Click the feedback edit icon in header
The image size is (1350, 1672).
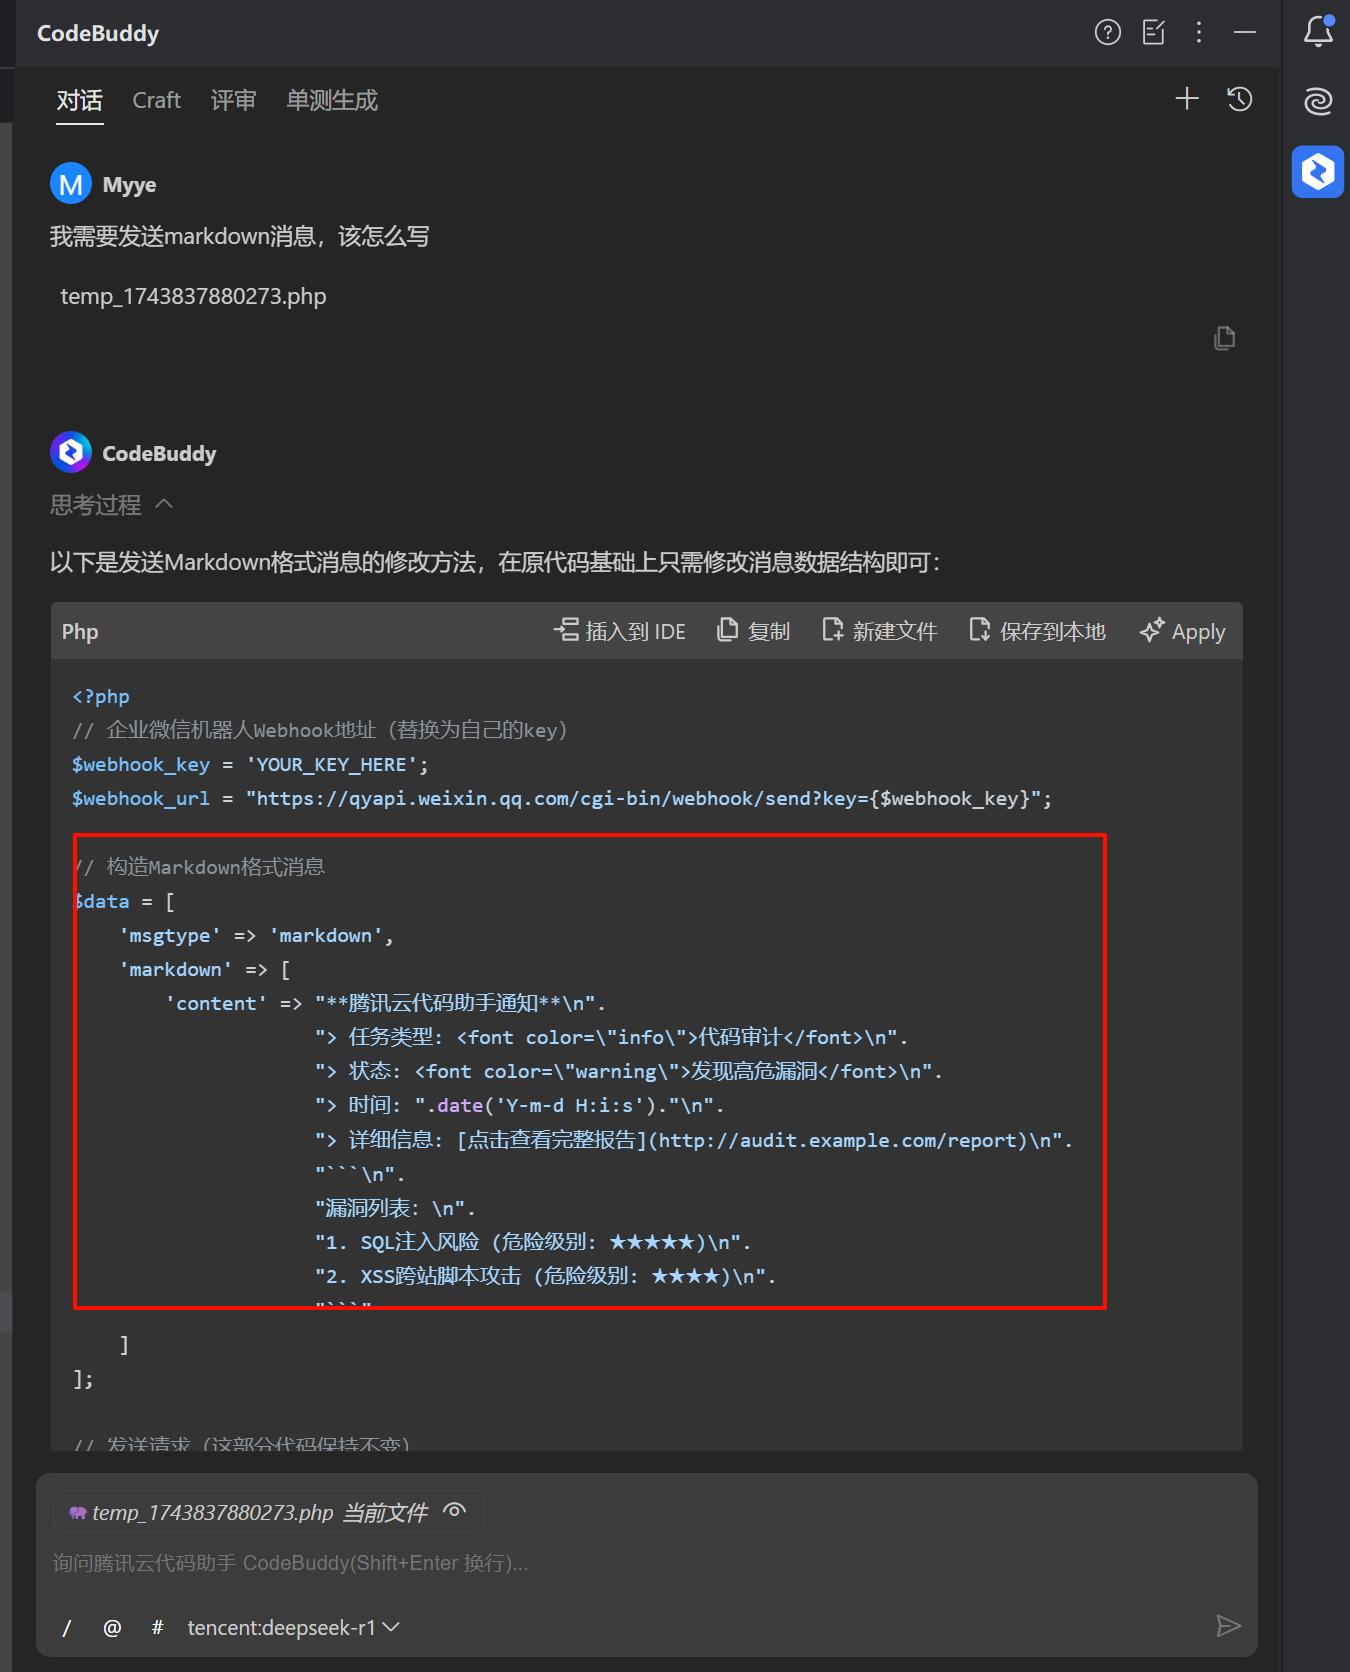(x=1153, y=33)
